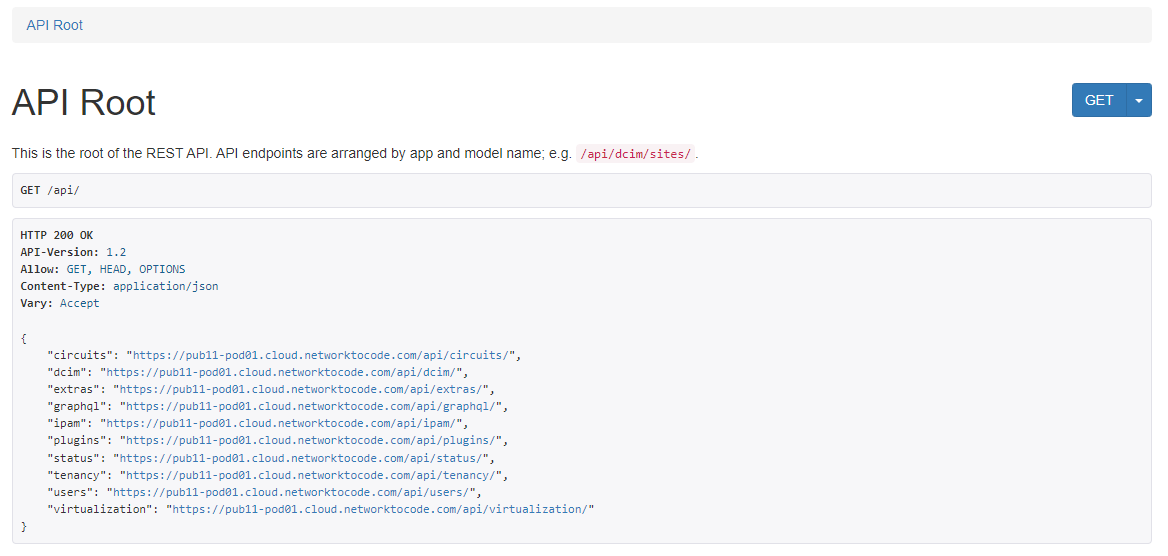
Task: Open the circuits API endpoint link
Action: tap(324, 355)
